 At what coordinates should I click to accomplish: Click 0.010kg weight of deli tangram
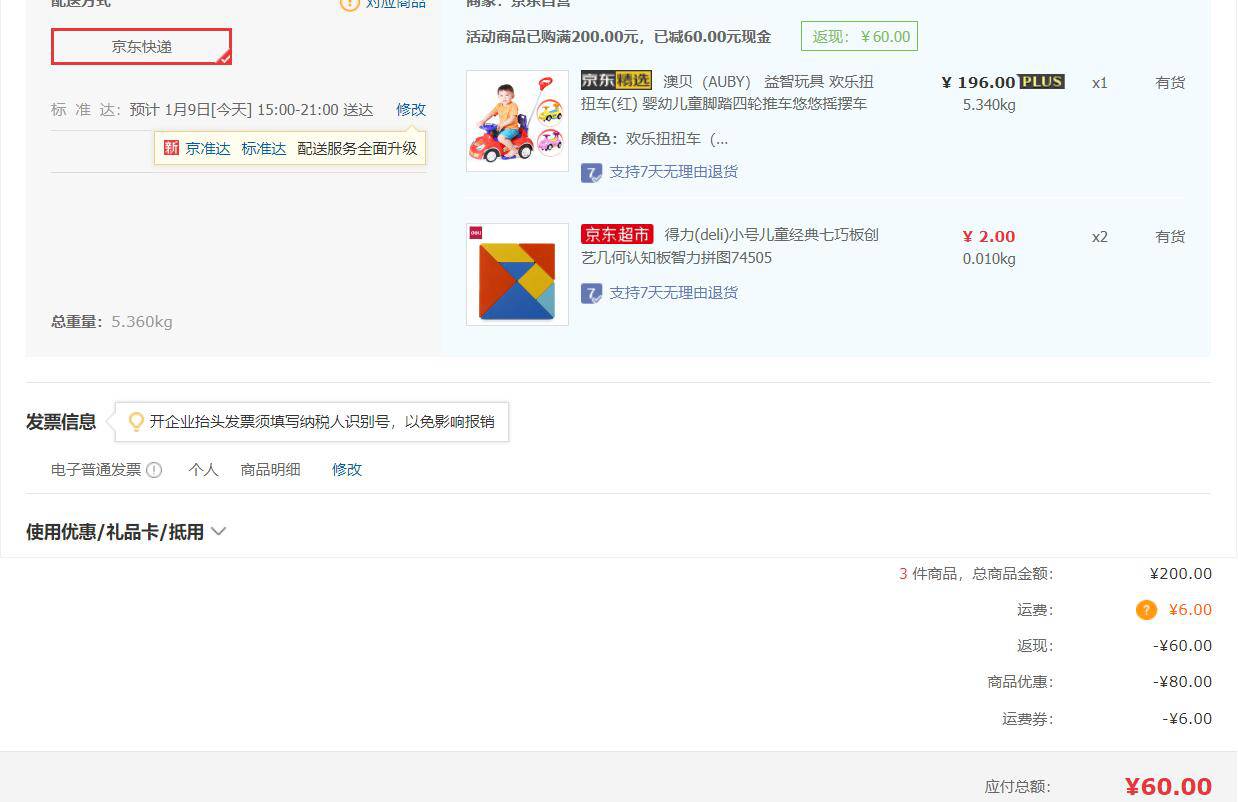point(989,259)
